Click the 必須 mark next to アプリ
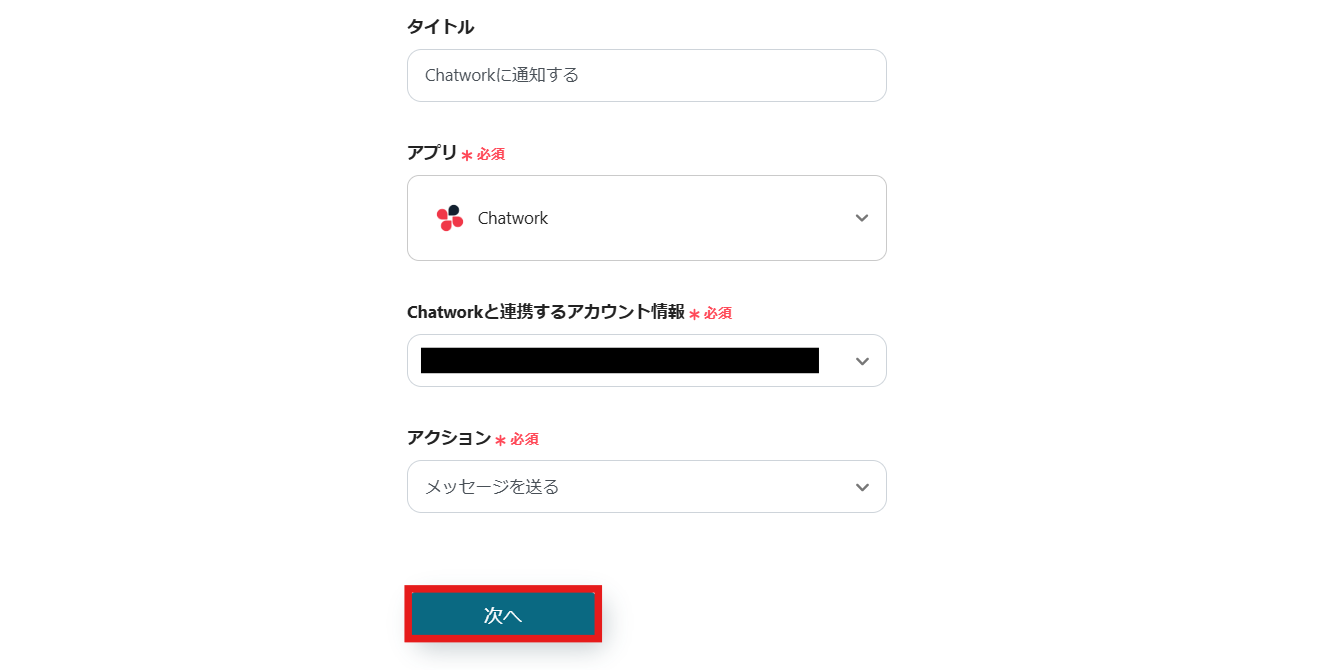Screen dimensions: 1342x670 click(x=491, y=154)
